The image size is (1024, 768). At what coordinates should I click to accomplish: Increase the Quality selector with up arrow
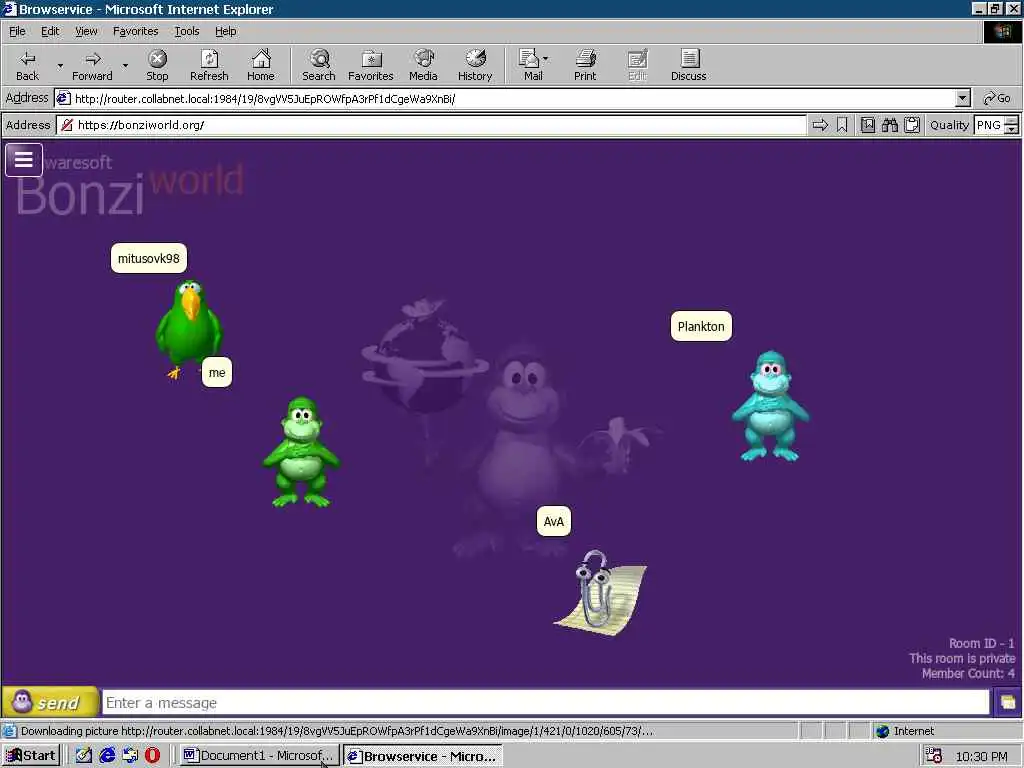pos(1011,120)
